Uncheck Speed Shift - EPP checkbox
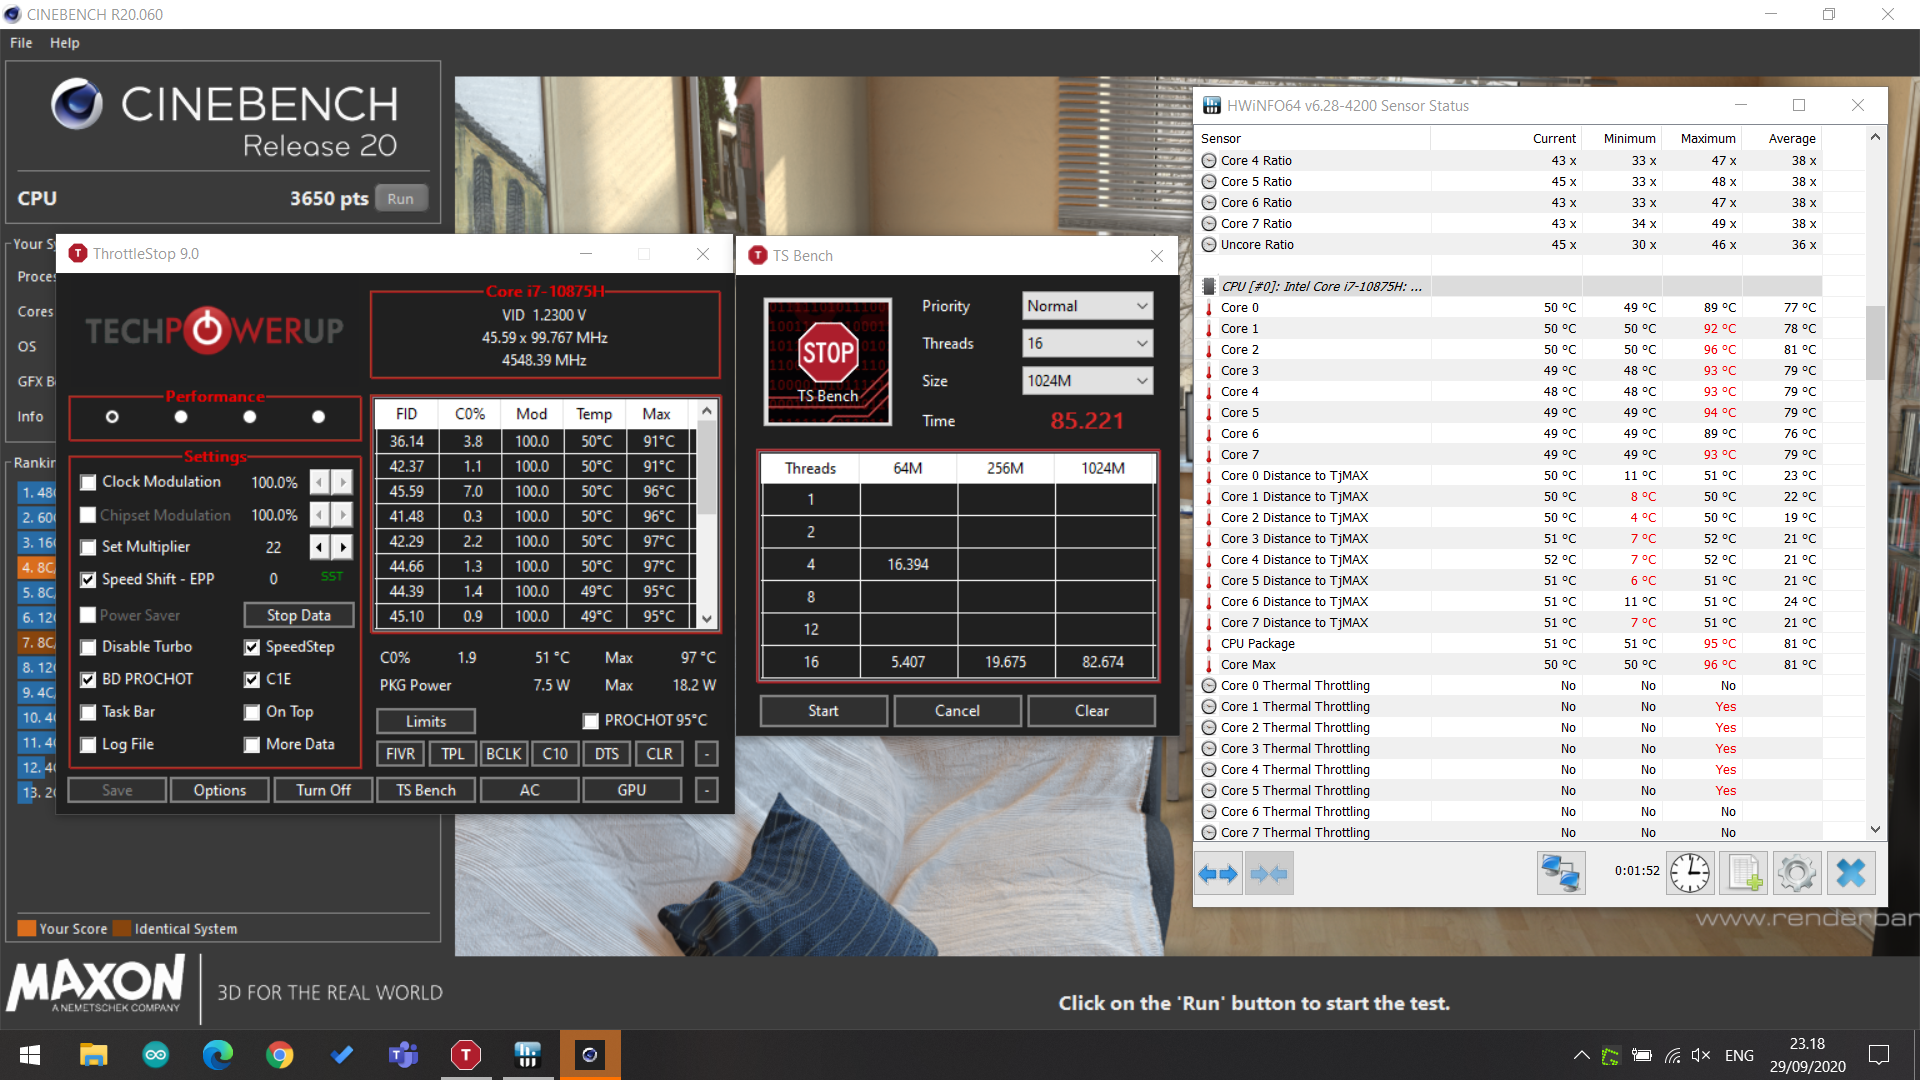Screen dimensions: 1920x1080 click(88, 580)
